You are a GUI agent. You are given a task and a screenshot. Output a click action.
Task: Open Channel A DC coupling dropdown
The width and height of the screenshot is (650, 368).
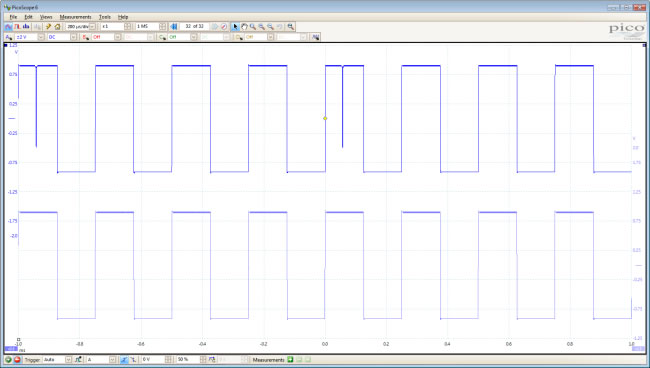coord(73,37)
